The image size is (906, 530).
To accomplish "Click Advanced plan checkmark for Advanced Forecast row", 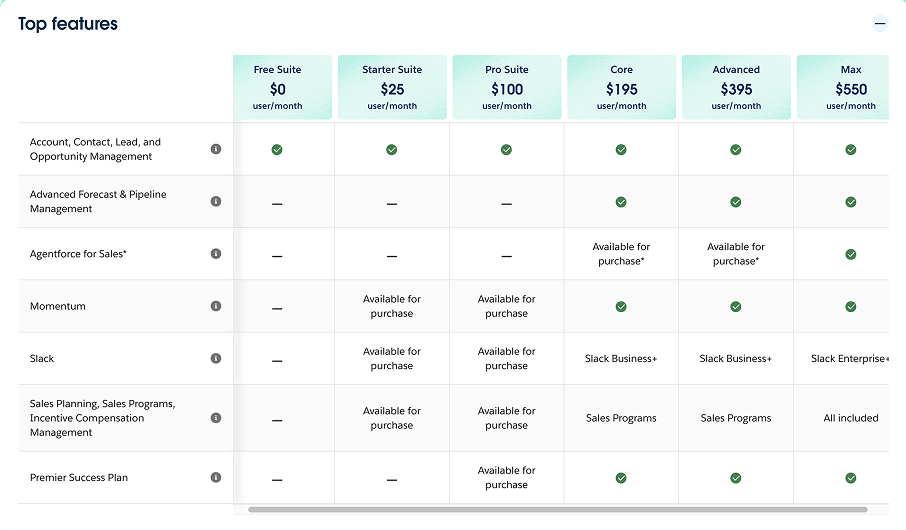I will (x=736, y=202).
